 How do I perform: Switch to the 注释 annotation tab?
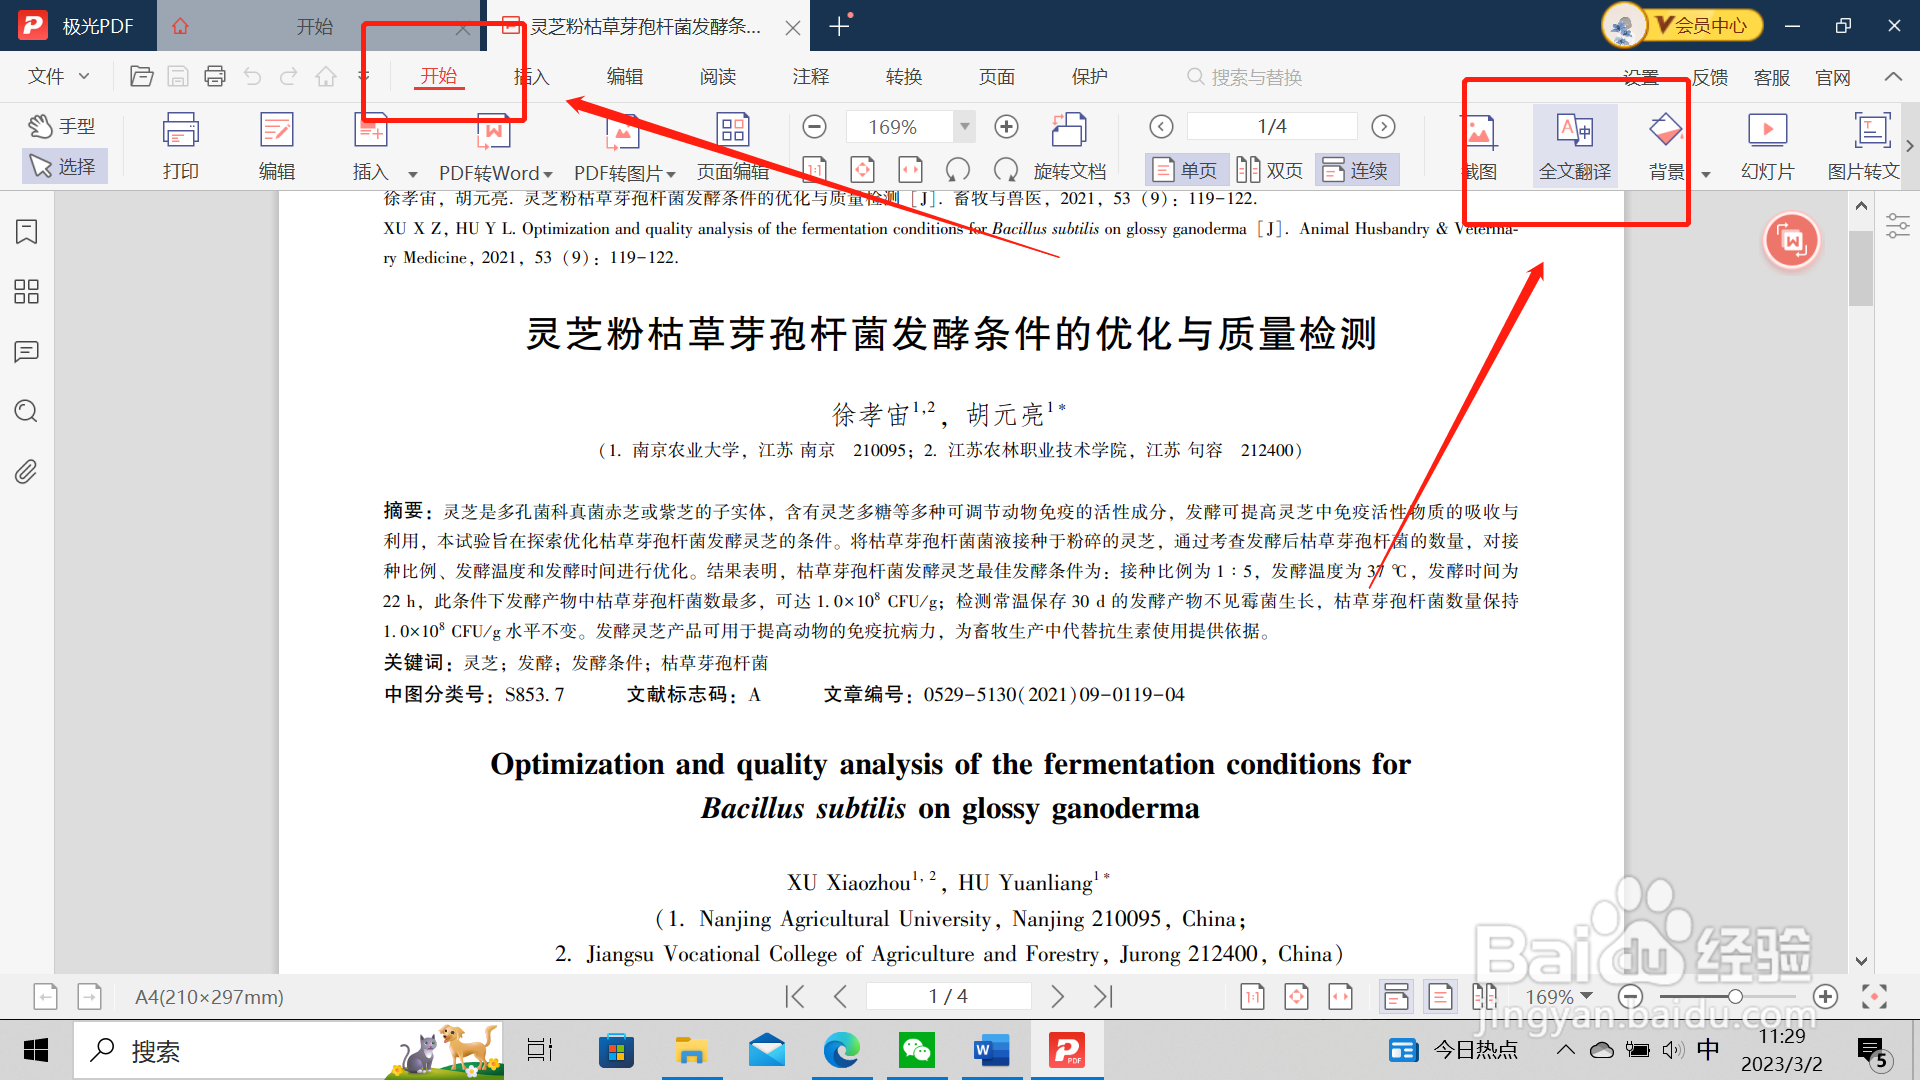pos(810,76)
